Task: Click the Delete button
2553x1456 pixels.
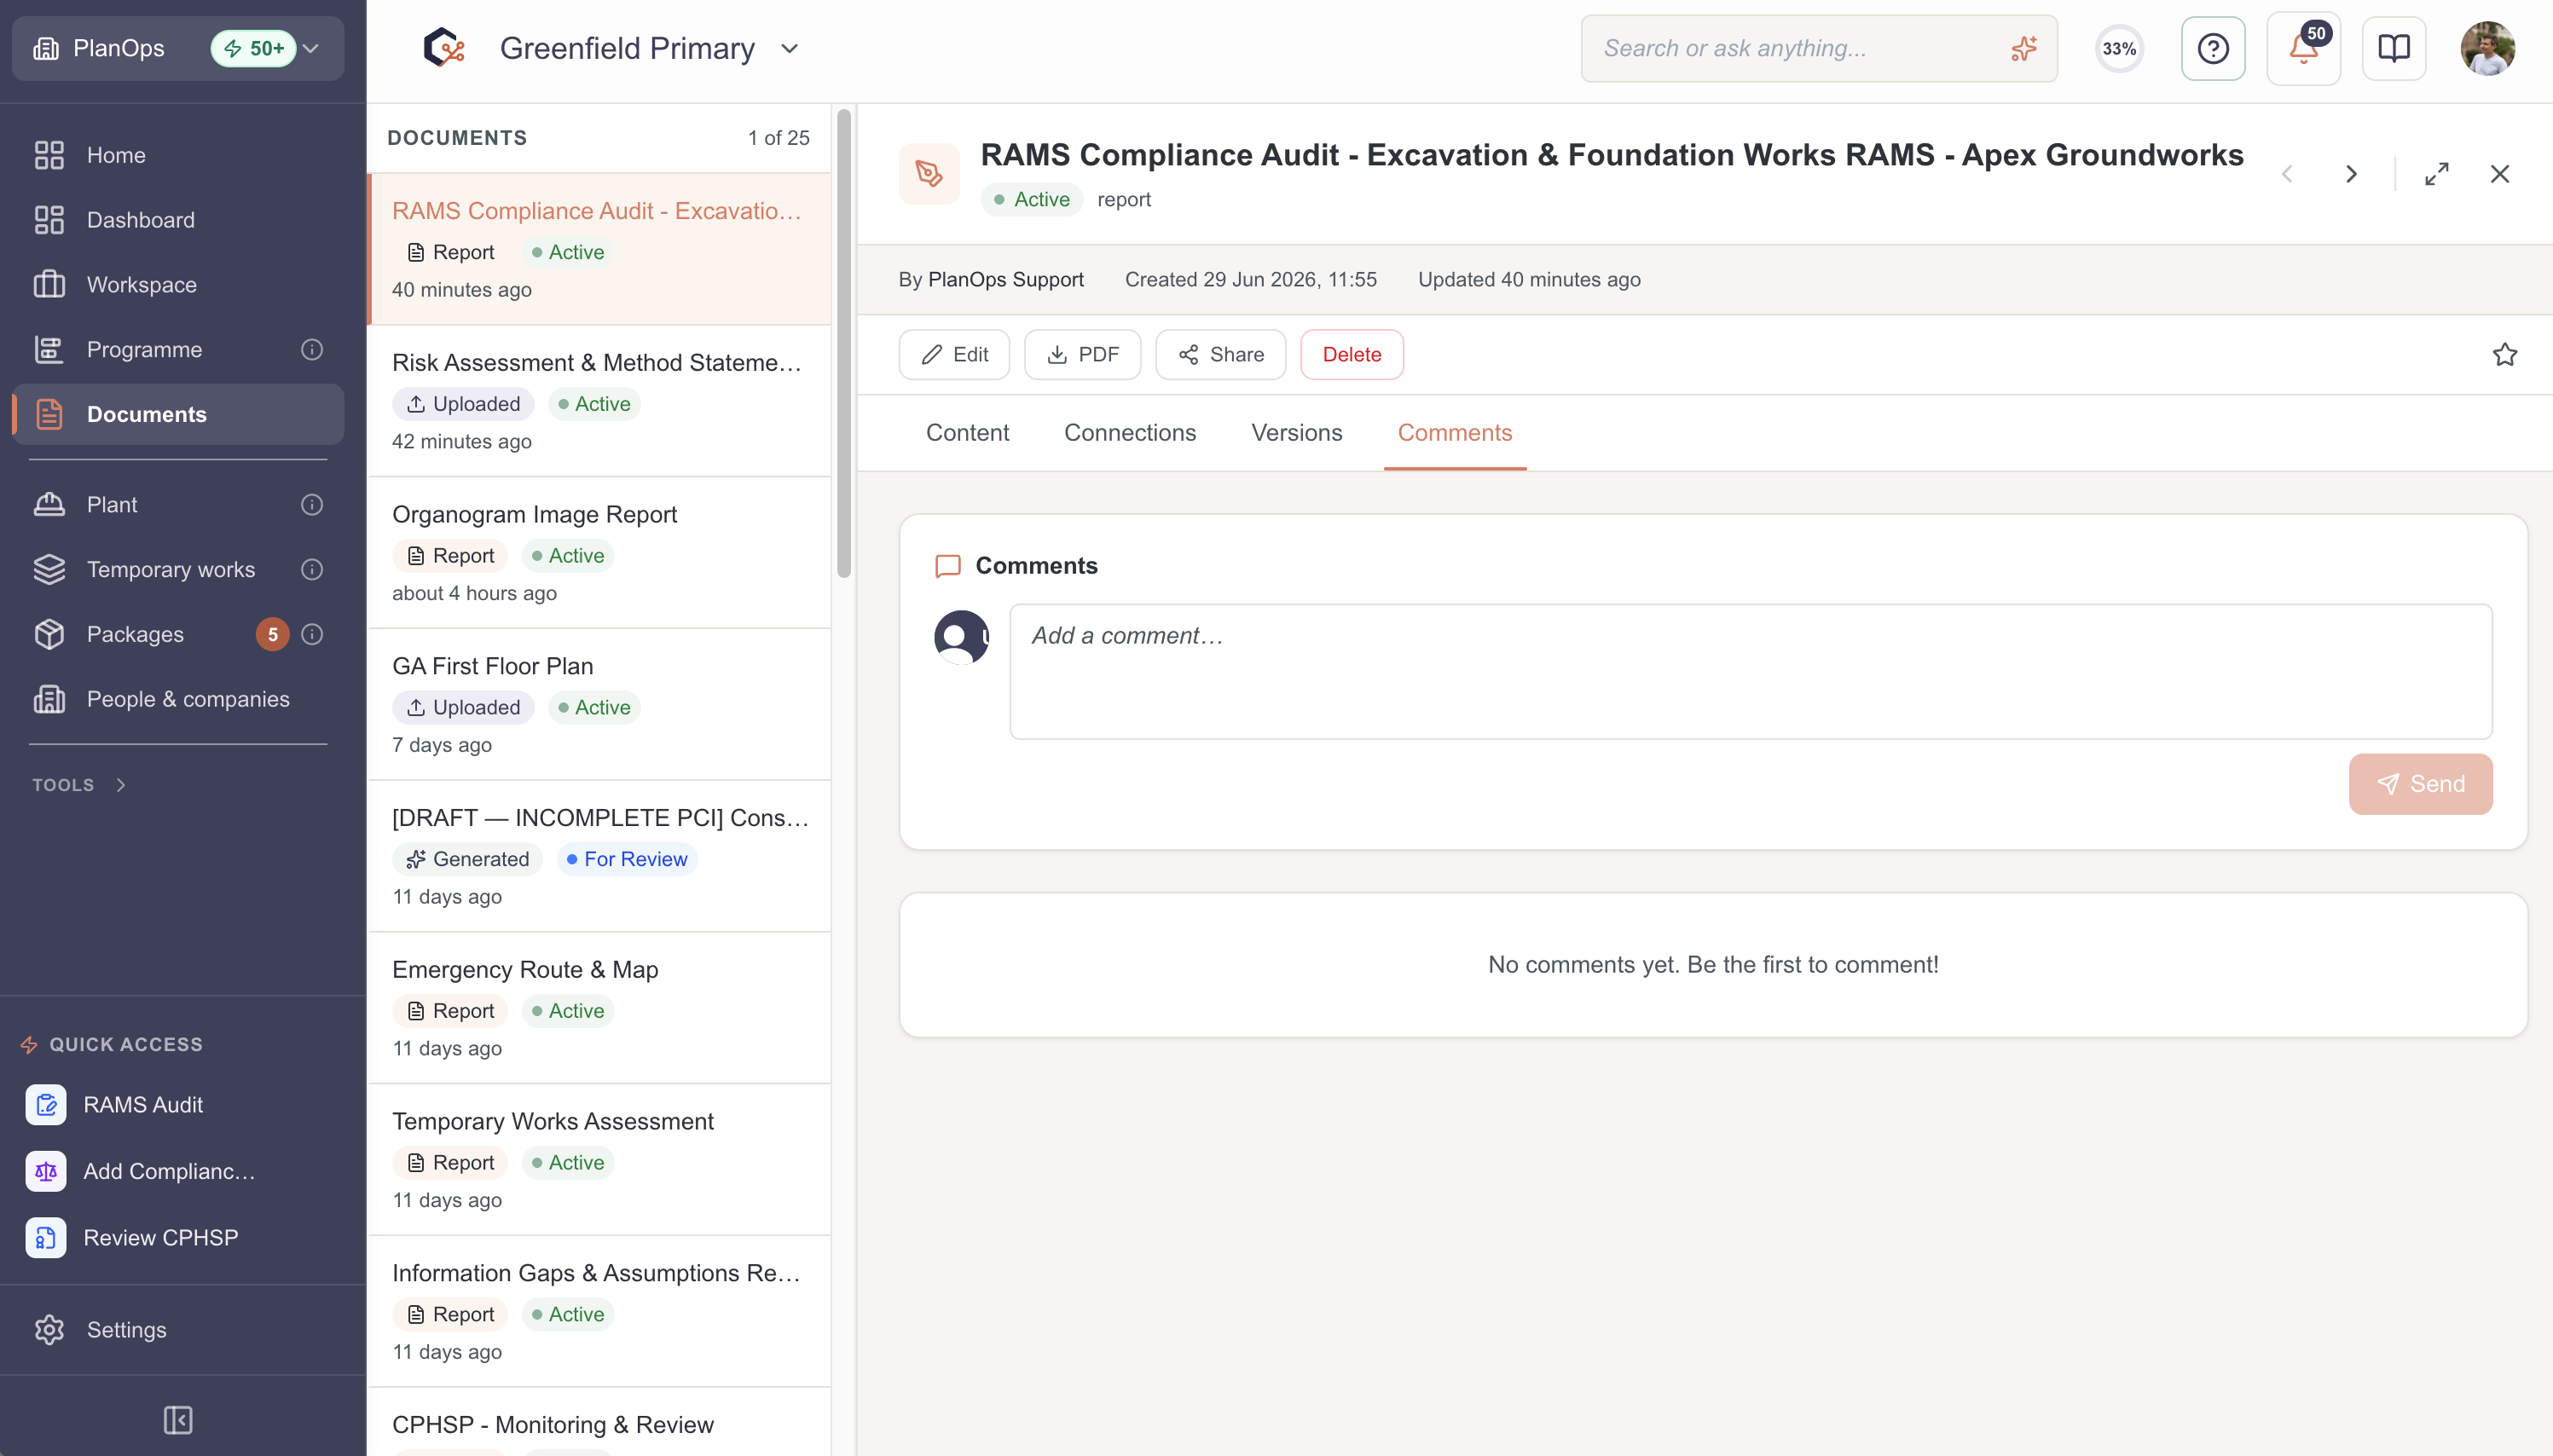Action: coord(1352,355)
